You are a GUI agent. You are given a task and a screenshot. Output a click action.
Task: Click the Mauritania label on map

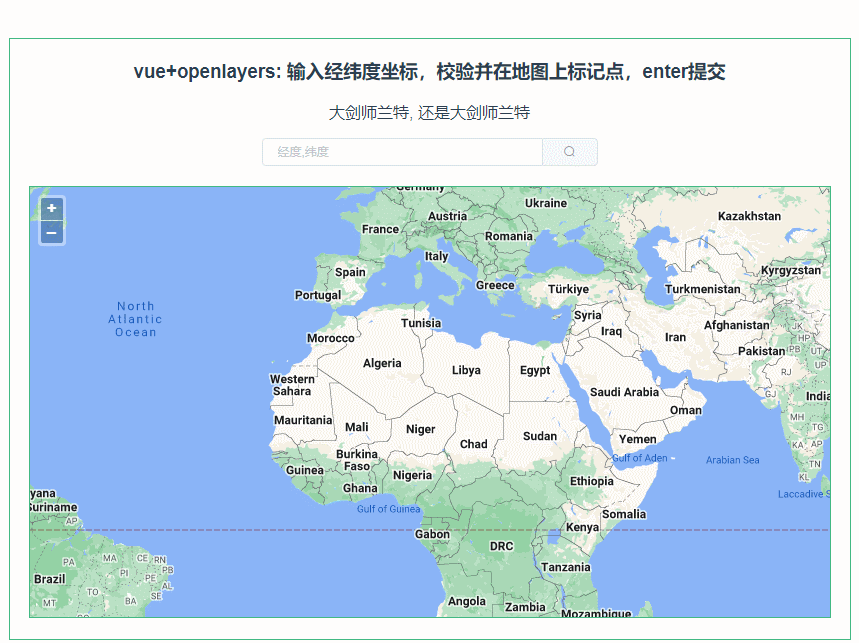pos(303,420)
